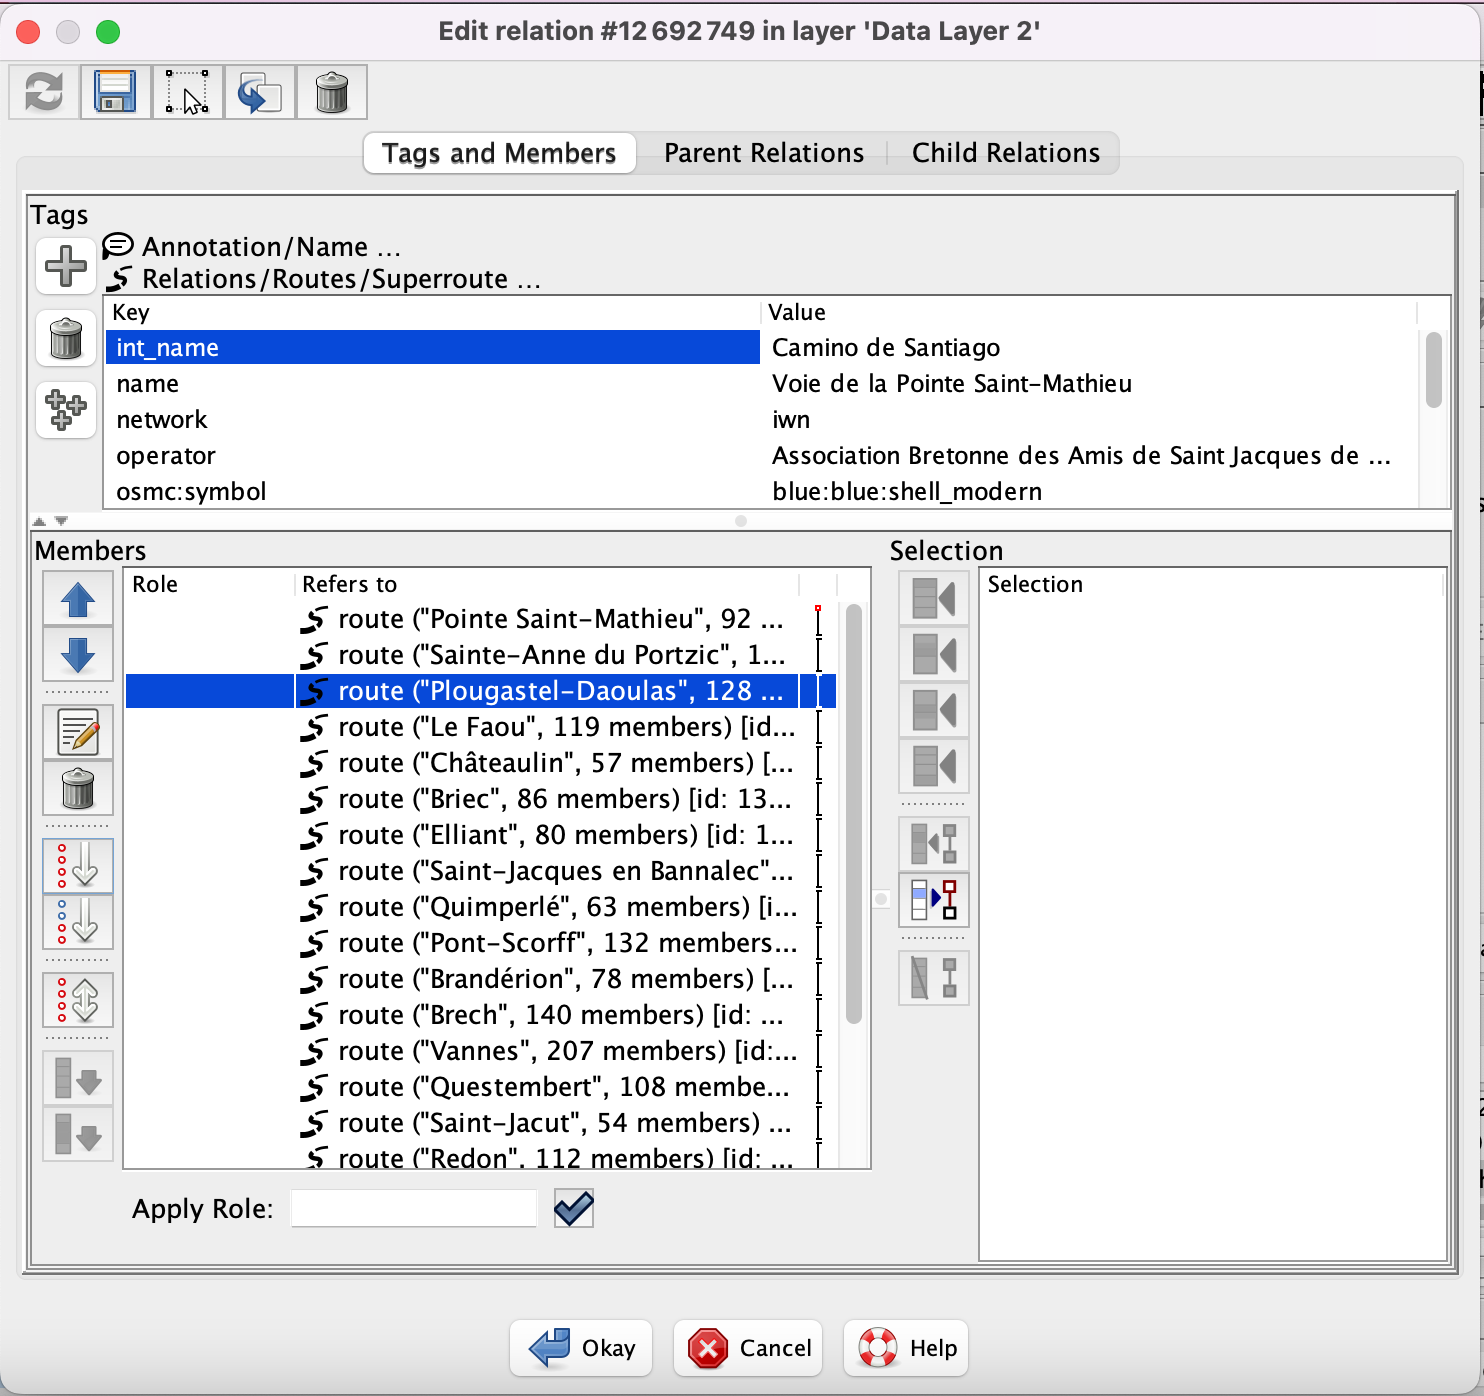The image size is (1484, 1396).
Task: Move selected member up with blue arrow
Action: pos(78,600)
